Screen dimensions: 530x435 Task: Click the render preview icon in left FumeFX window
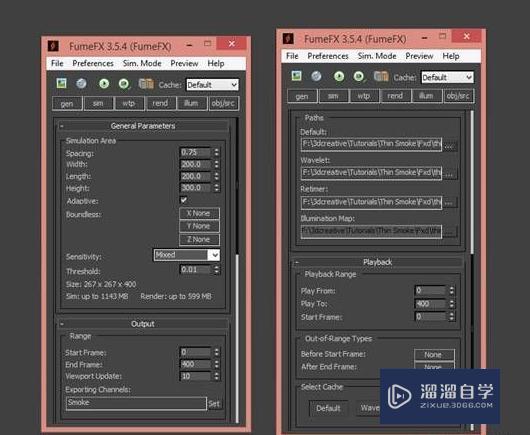tap(62, 83)
